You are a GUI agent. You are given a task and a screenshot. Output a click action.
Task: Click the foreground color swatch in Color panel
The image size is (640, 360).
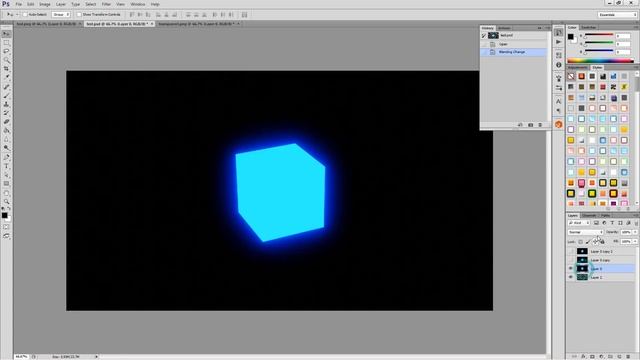point(571,37)
